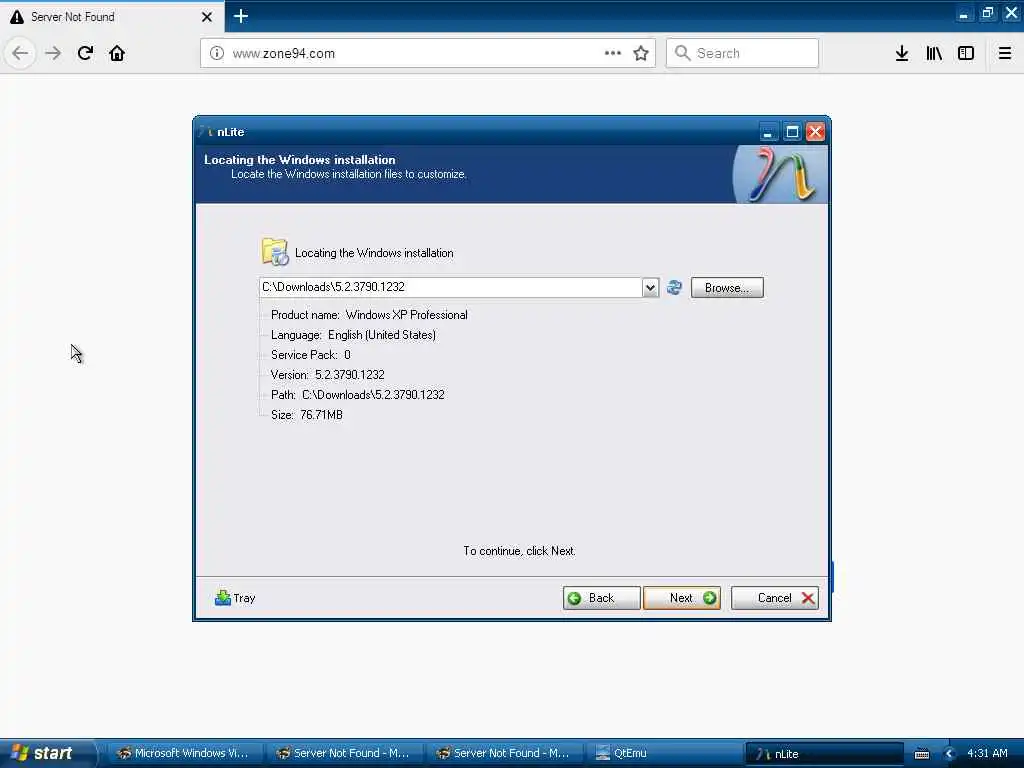Screen dimensions: 1024x768
Task: Open the Library icon in toolbar
Action: [934, 53]
